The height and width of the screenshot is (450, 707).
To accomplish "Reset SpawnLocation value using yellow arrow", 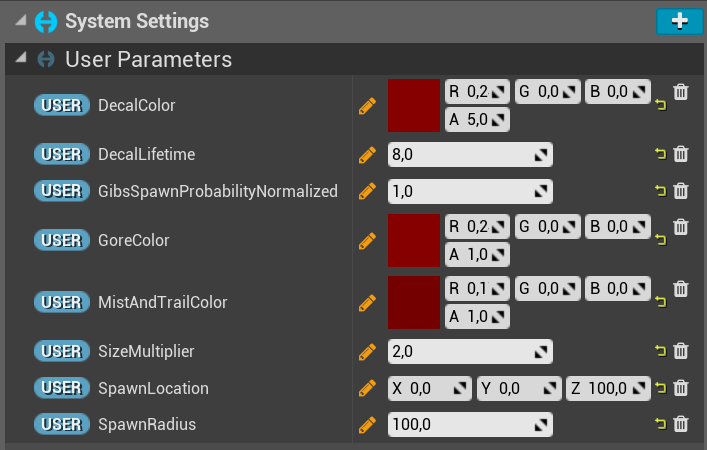I will (661, 388).
